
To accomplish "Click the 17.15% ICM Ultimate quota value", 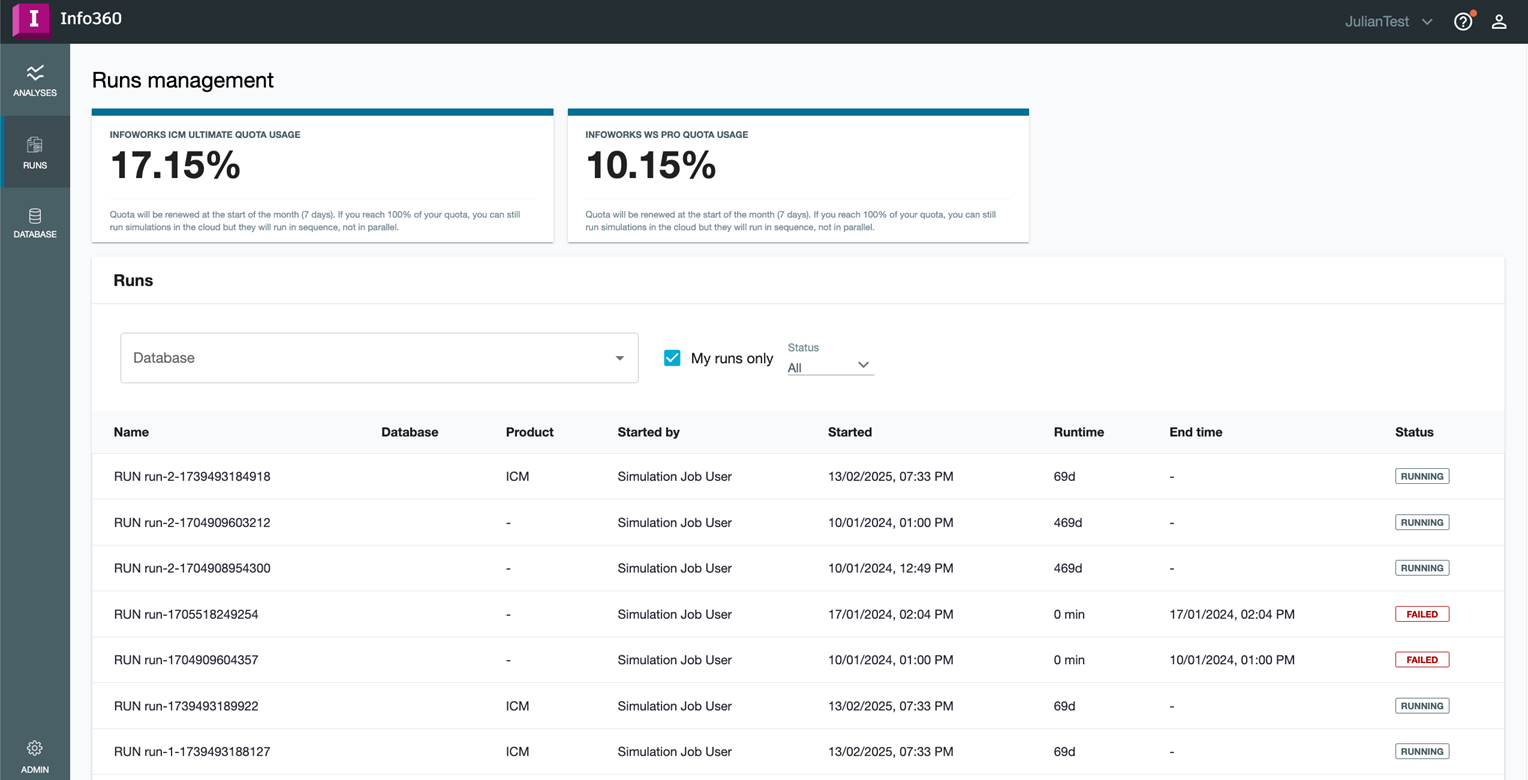I will click(175, 165).
